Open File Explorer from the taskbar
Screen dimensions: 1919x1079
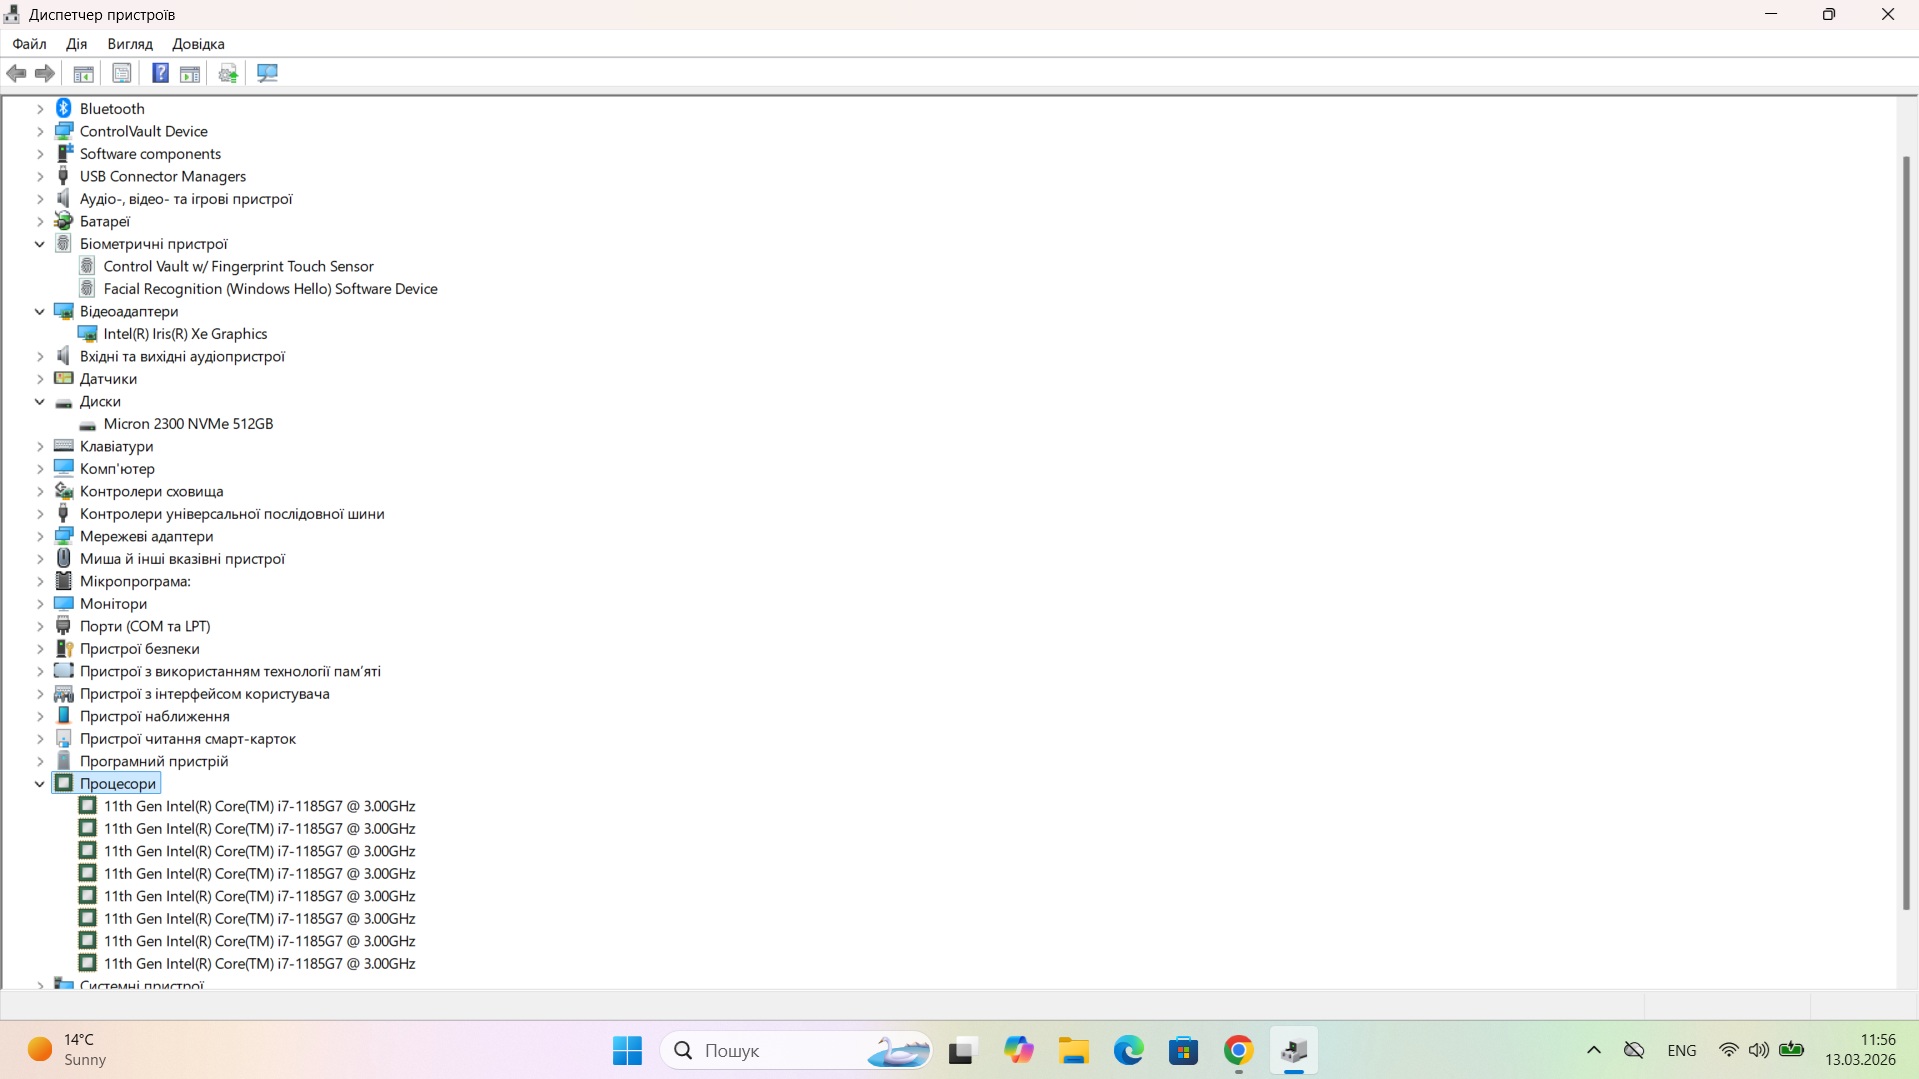click(1074, 1050)
